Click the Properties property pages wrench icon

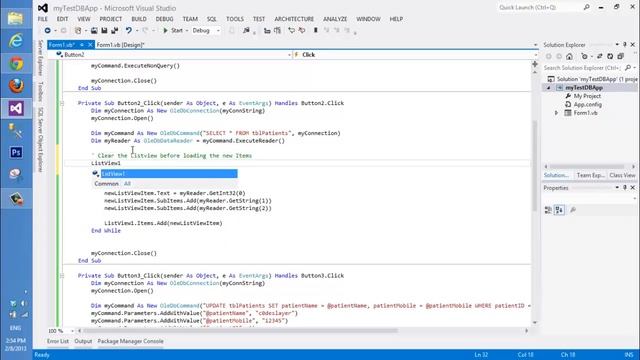[573, 210]
